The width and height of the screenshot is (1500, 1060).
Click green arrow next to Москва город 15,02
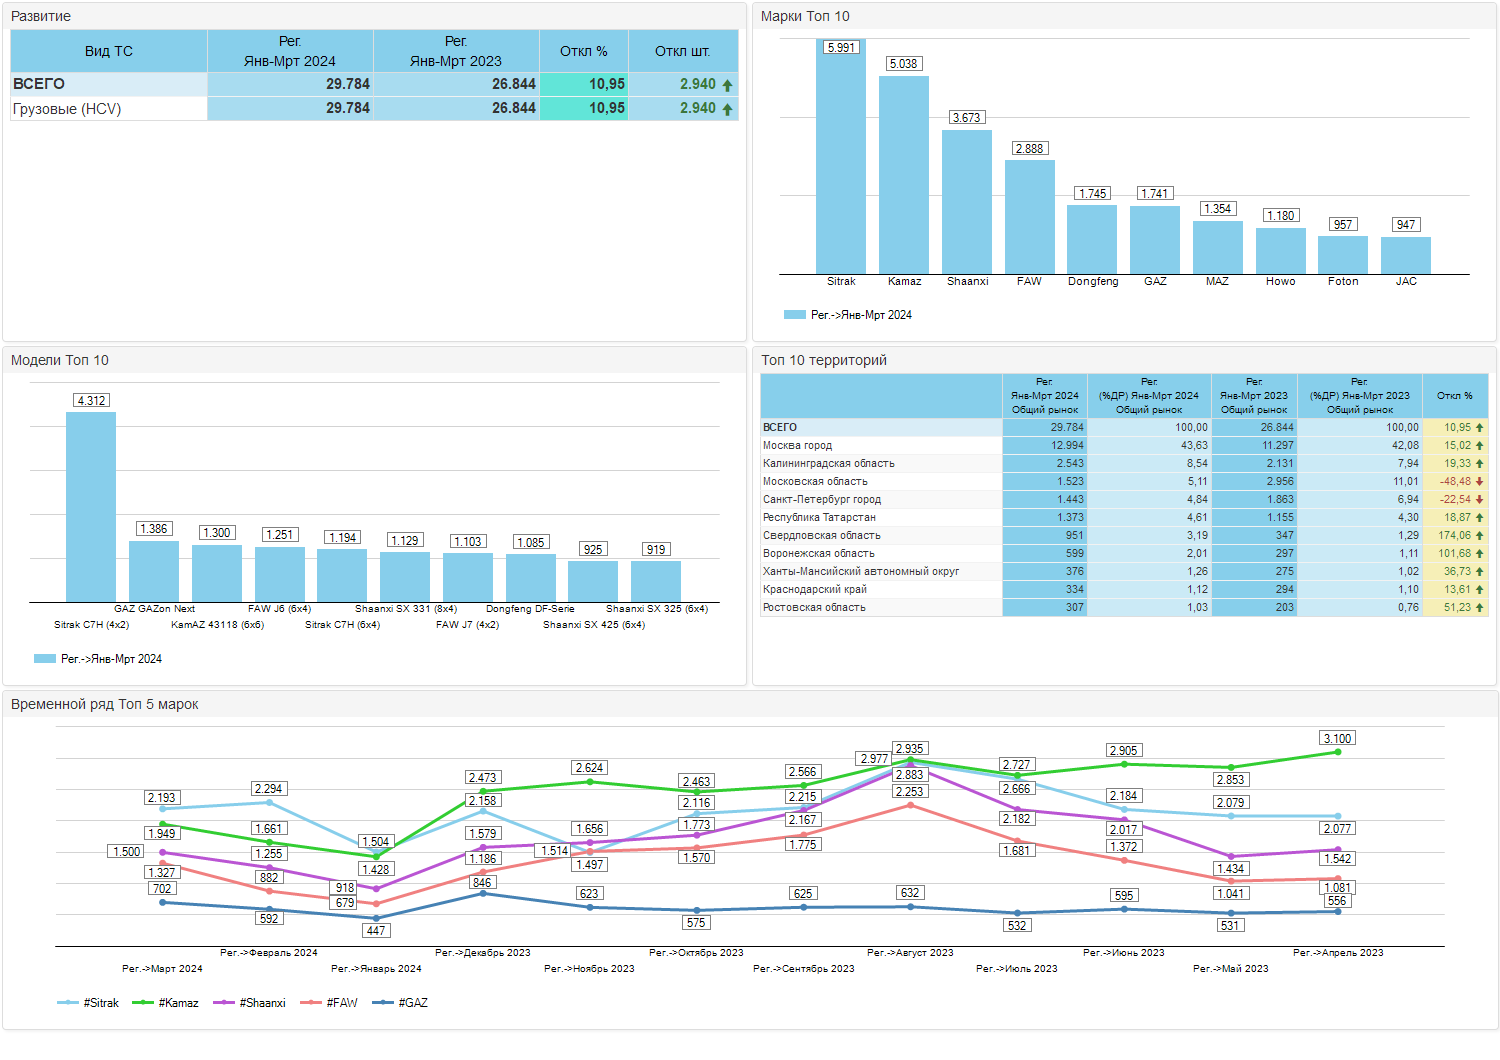tap(1480, 446)
